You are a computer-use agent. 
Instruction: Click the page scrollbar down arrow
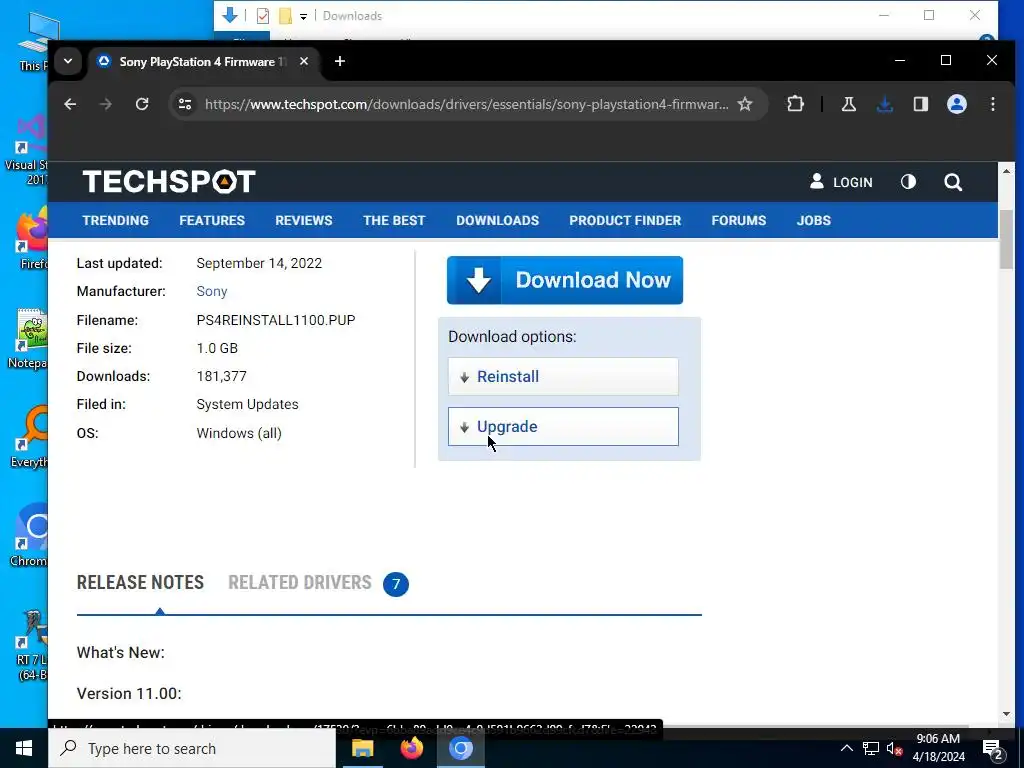pos(1006,714)
